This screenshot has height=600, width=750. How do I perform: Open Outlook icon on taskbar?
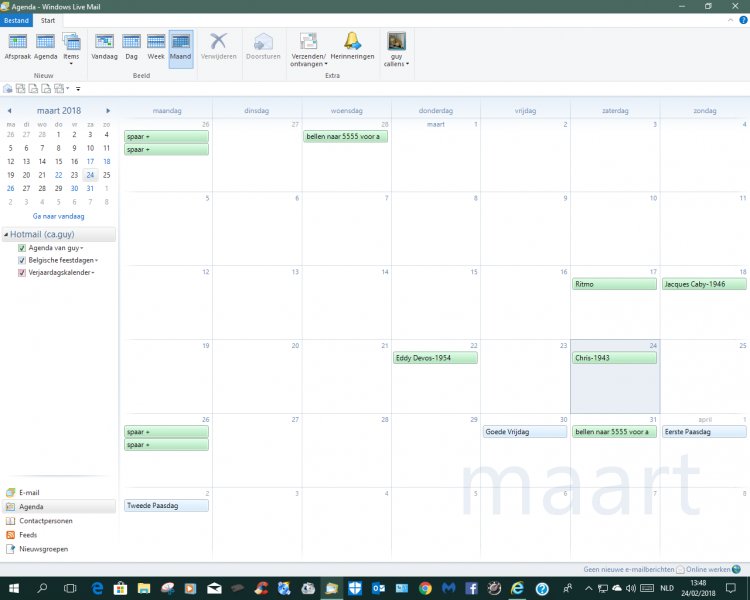coord(378,588)
